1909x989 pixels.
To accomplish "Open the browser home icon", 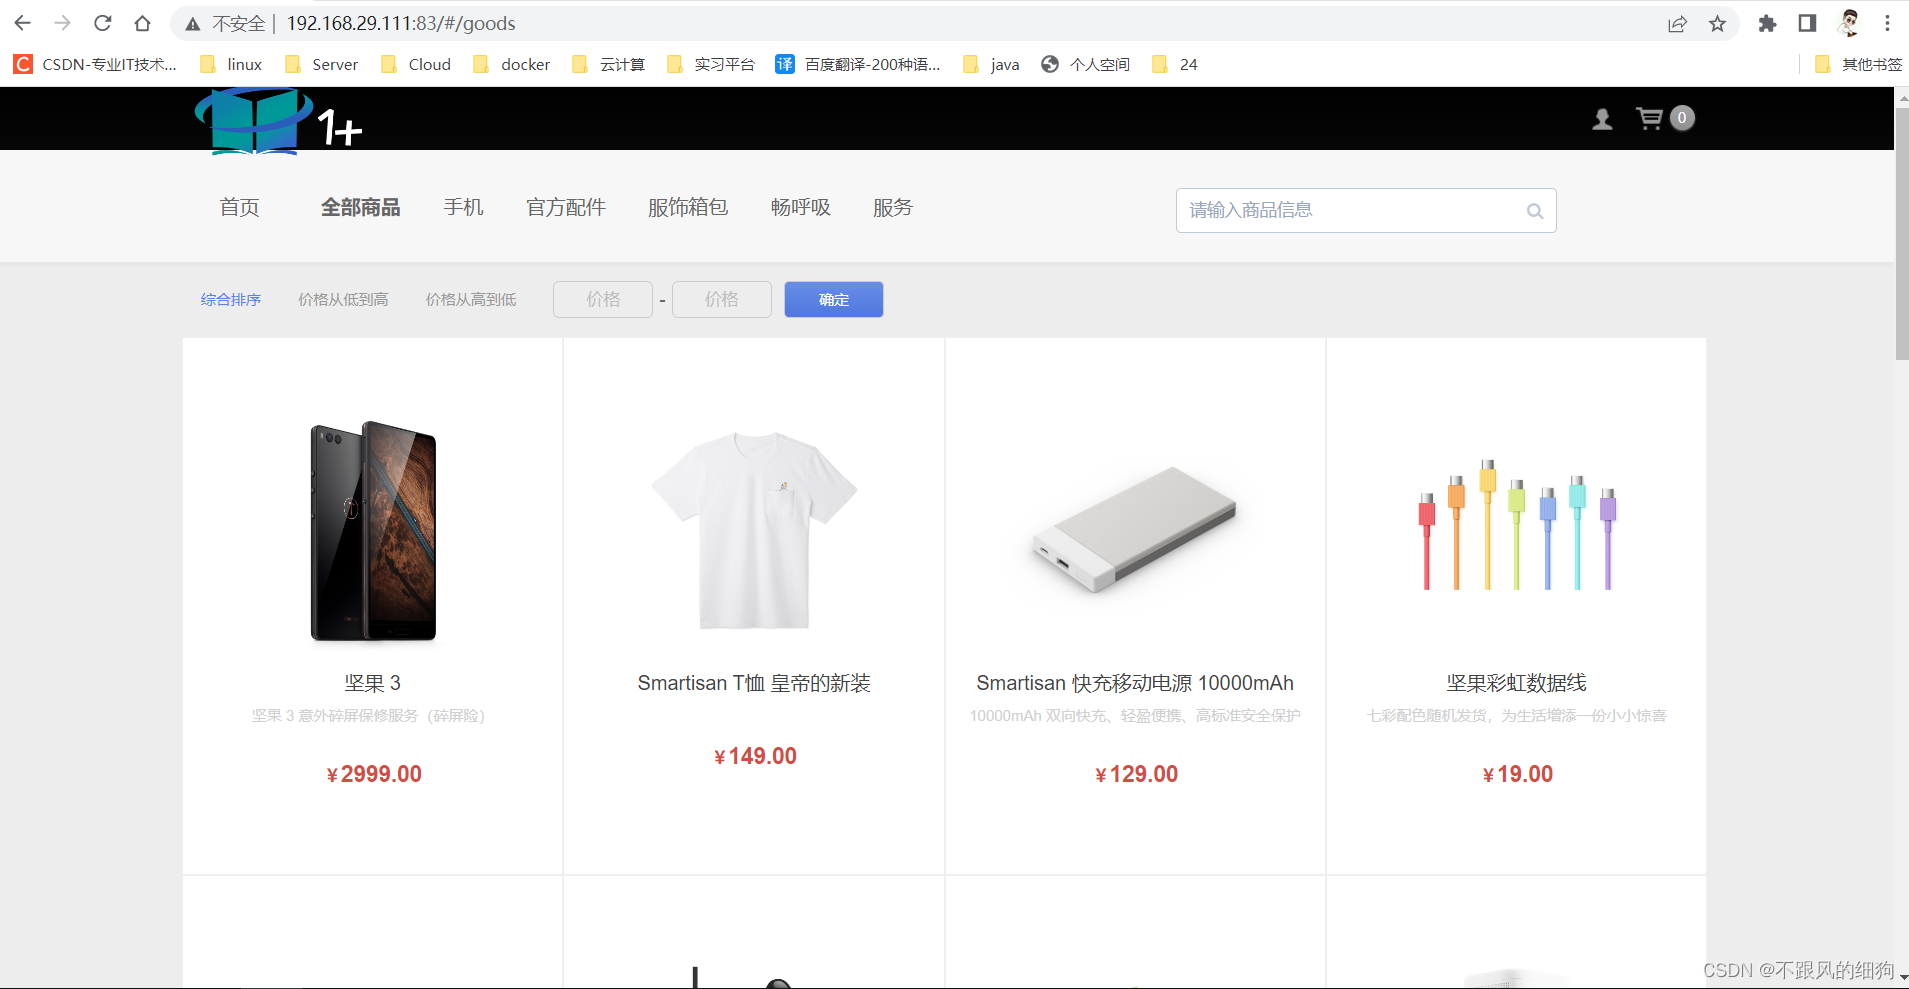I will click(142, 23).
